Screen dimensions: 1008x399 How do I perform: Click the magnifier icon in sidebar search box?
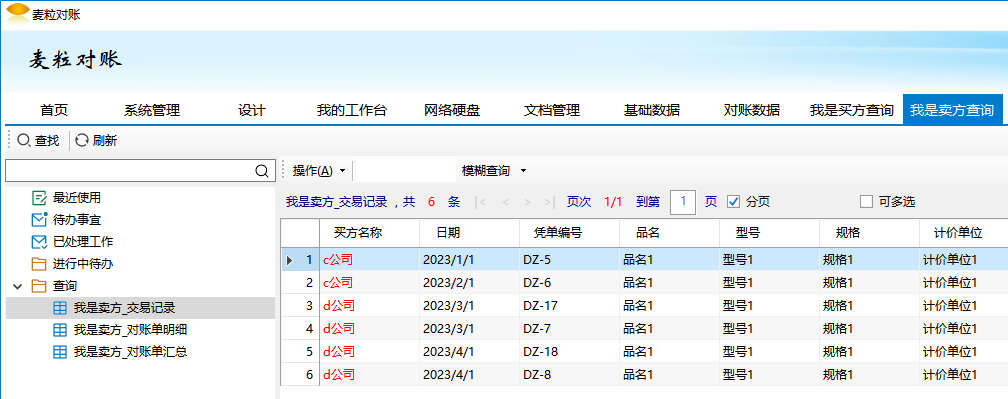click(262, 171)
